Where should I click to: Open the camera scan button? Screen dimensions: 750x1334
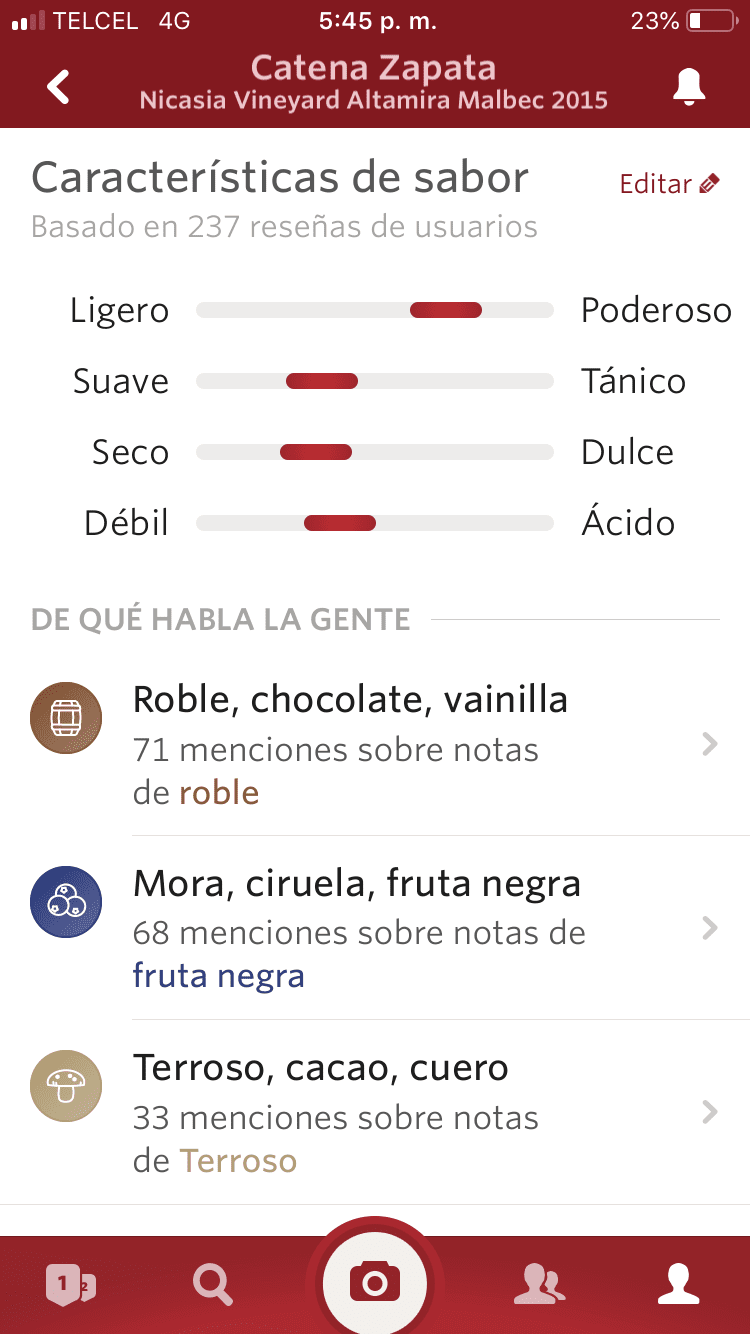point(375,1281)
